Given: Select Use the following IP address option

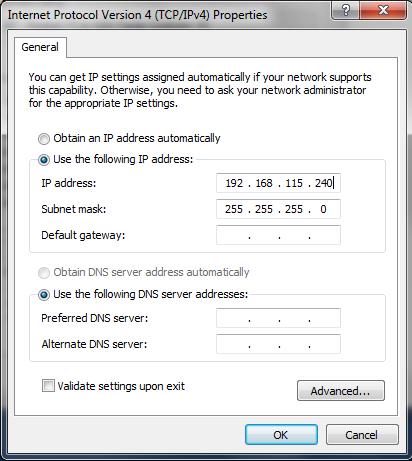Looking at the screenshot, I should (x=44, y=160).
